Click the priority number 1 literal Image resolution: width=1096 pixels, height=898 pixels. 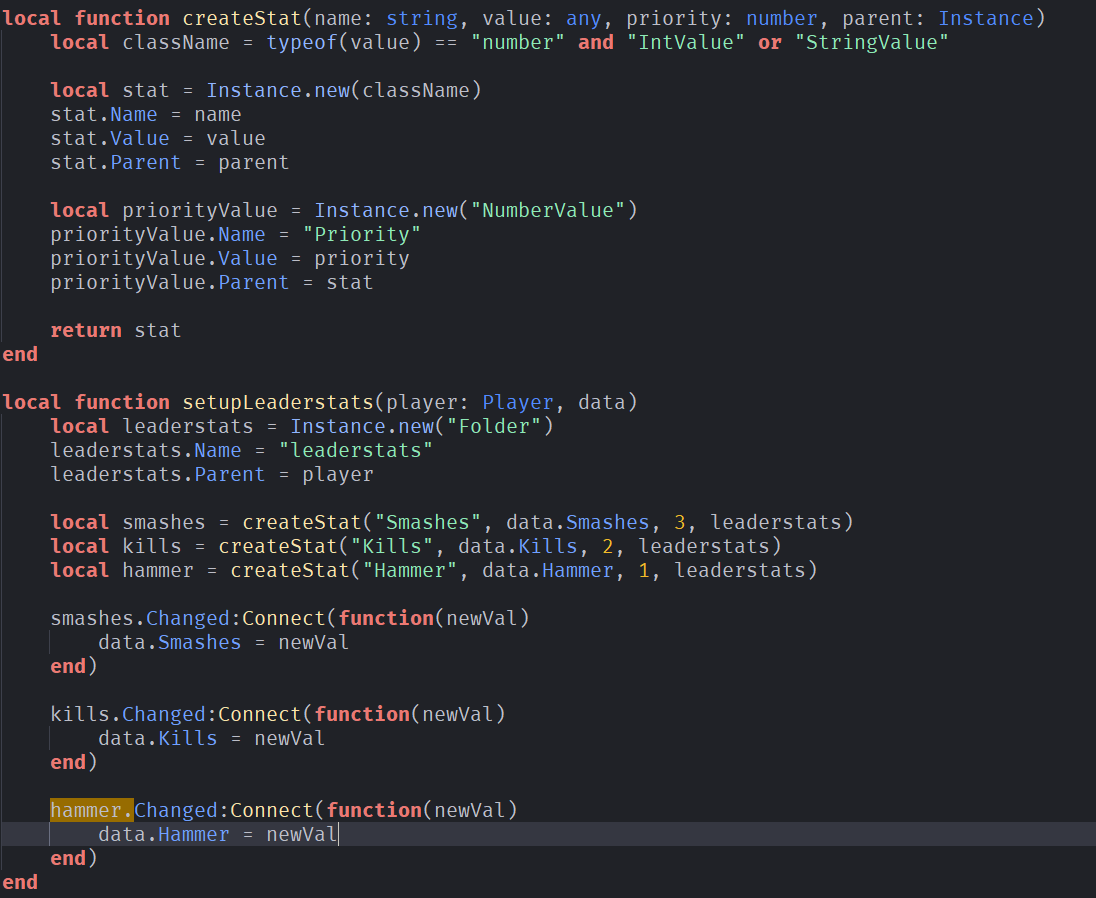click(644, 570)
